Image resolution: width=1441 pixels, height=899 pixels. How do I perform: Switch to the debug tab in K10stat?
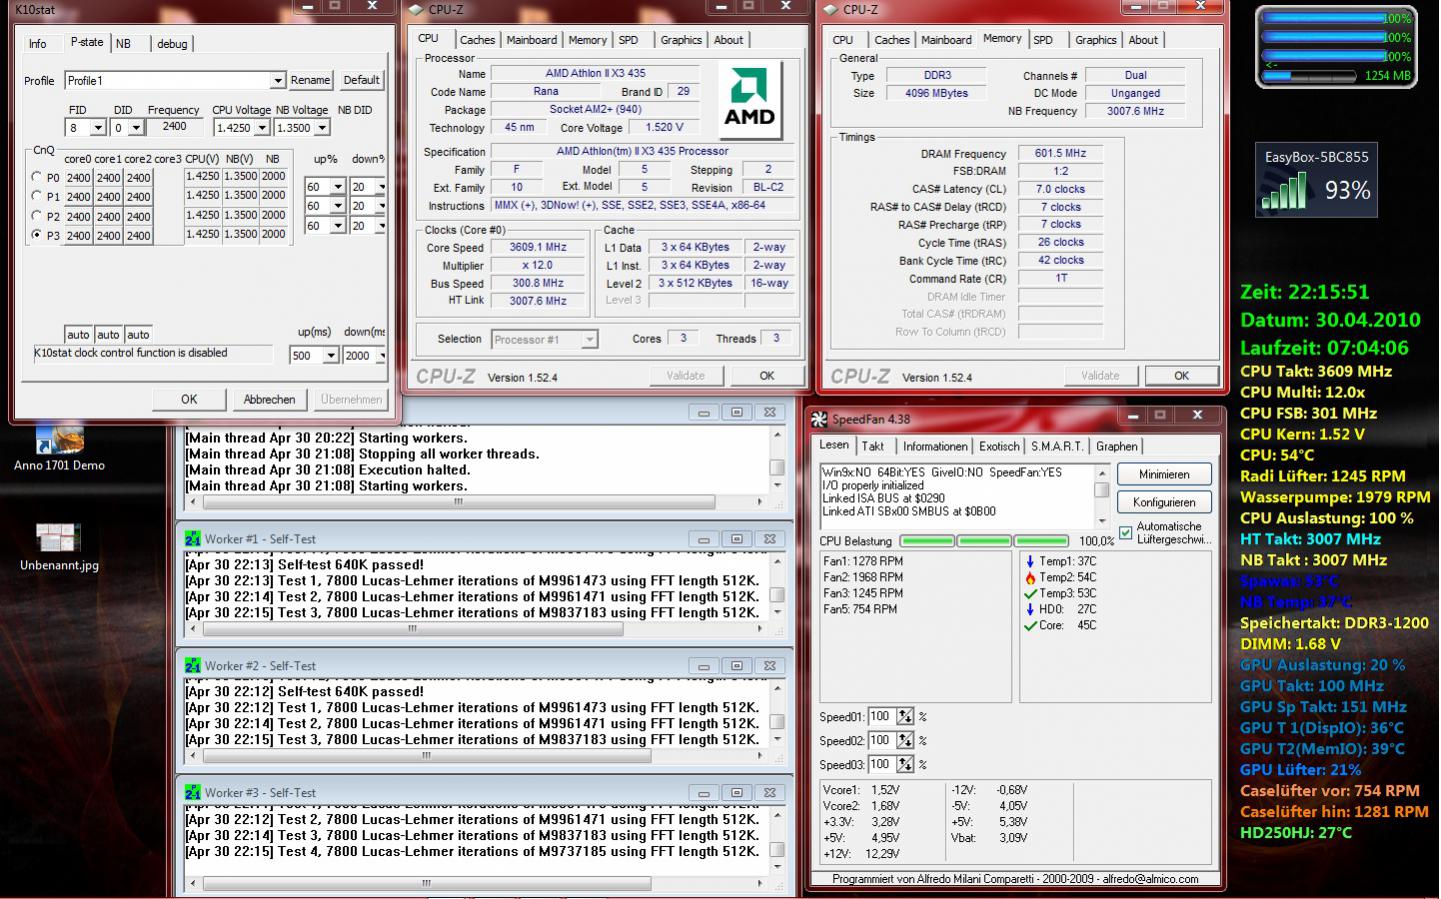point(172,44)
